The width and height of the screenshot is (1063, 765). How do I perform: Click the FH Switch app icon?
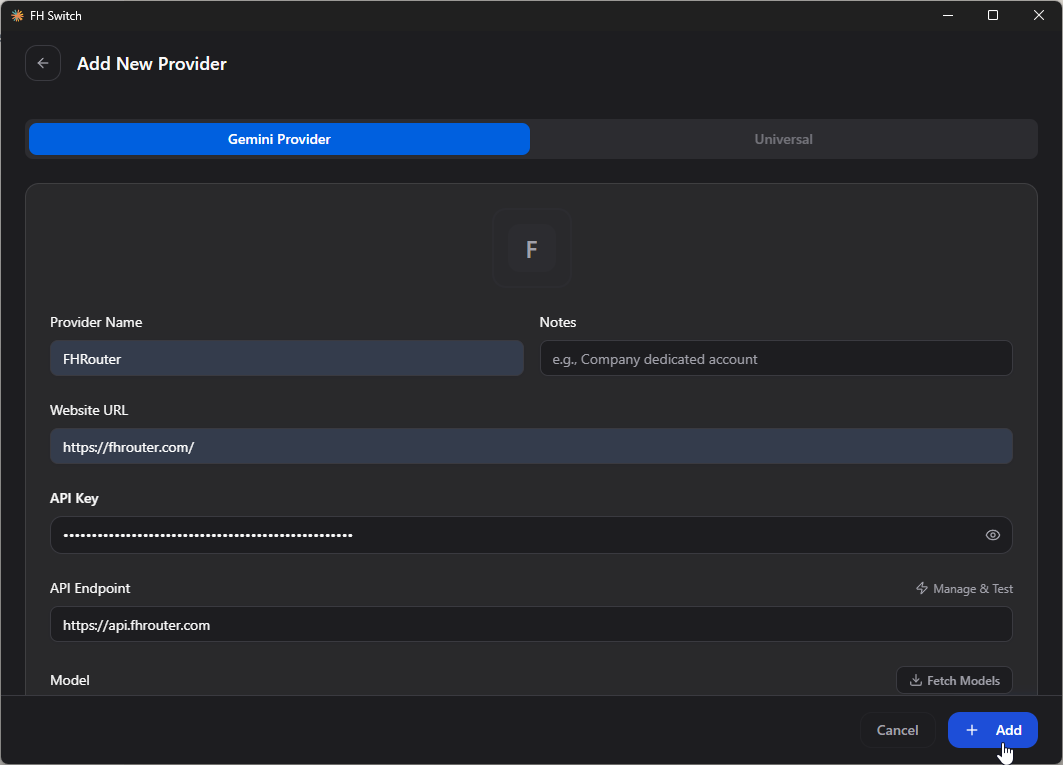pyautogui.click(x=17, y=15)
